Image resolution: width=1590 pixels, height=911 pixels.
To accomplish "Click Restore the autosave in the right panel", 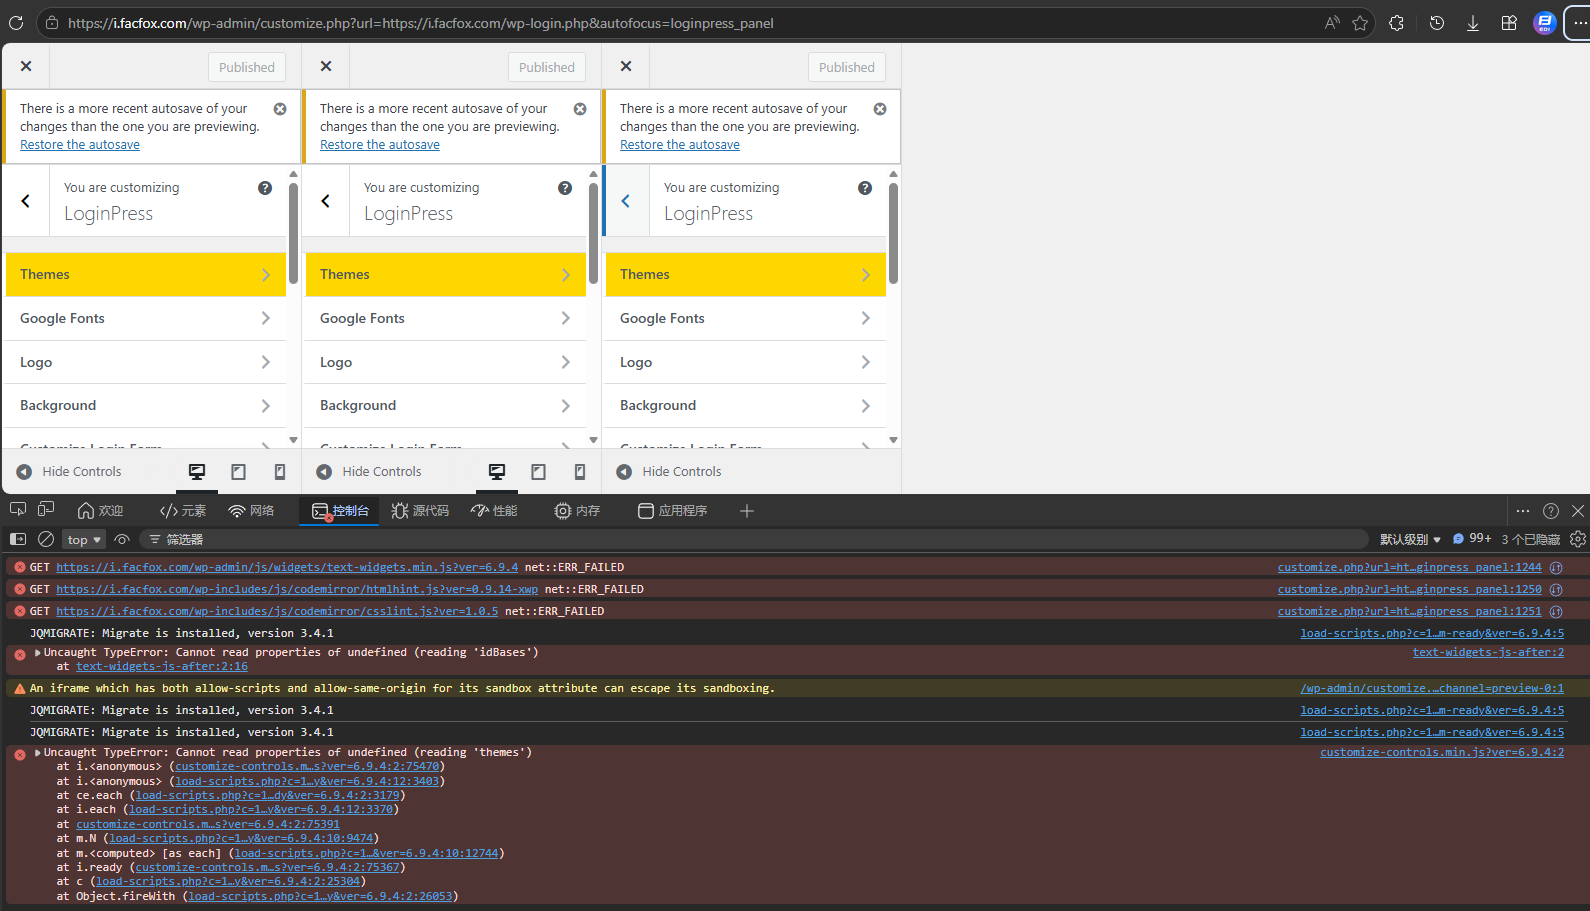I will point(680,145).
